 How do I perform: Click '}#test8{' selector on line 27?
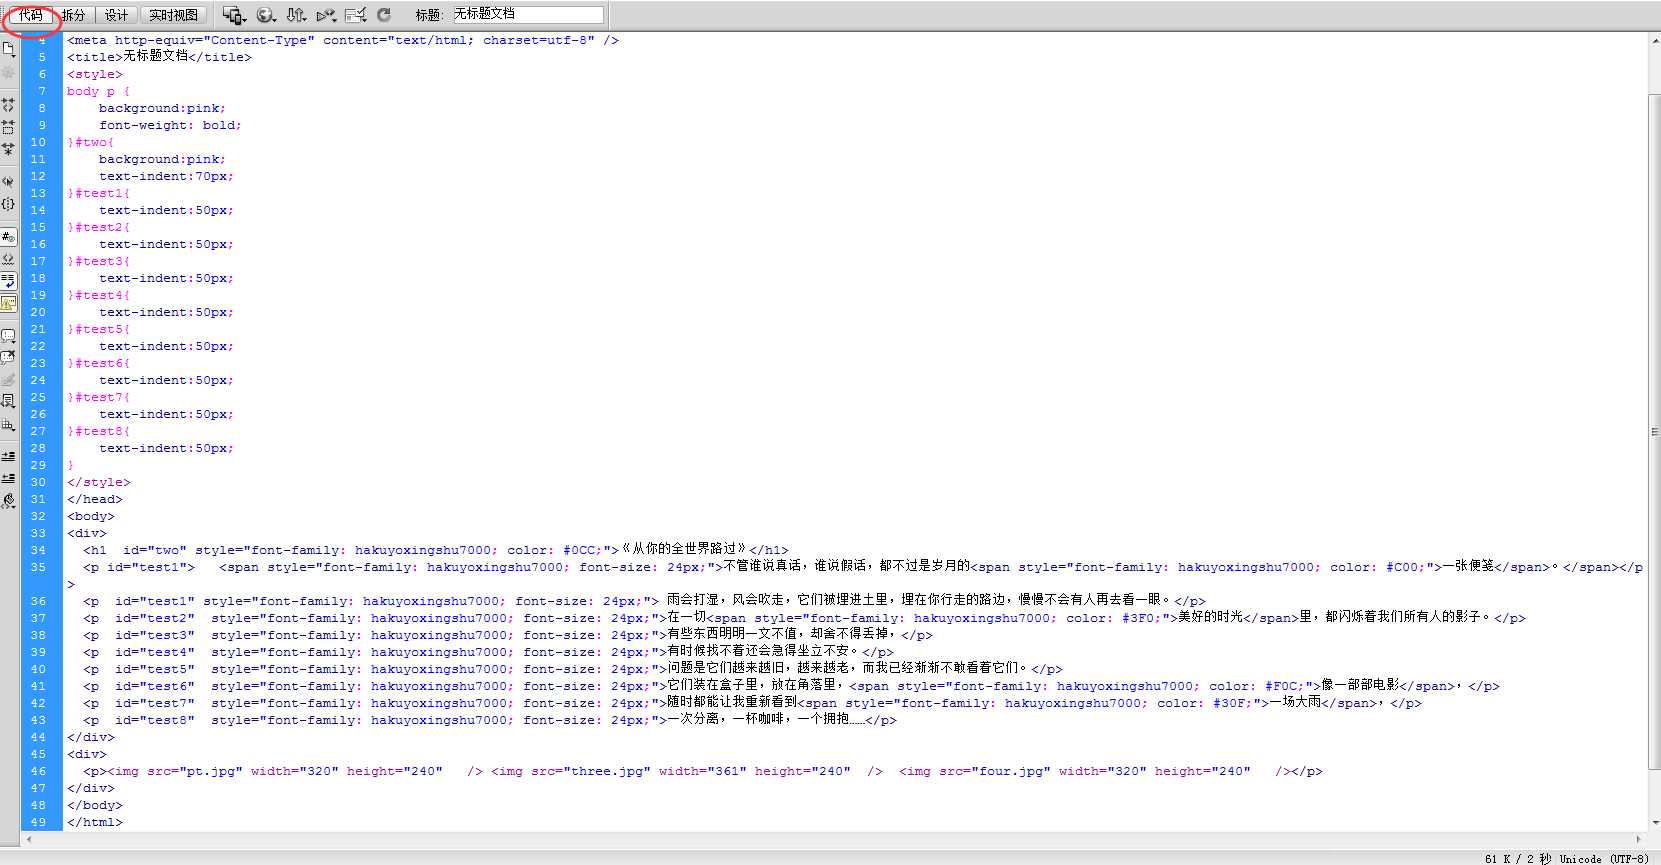(x=98, y=431)
